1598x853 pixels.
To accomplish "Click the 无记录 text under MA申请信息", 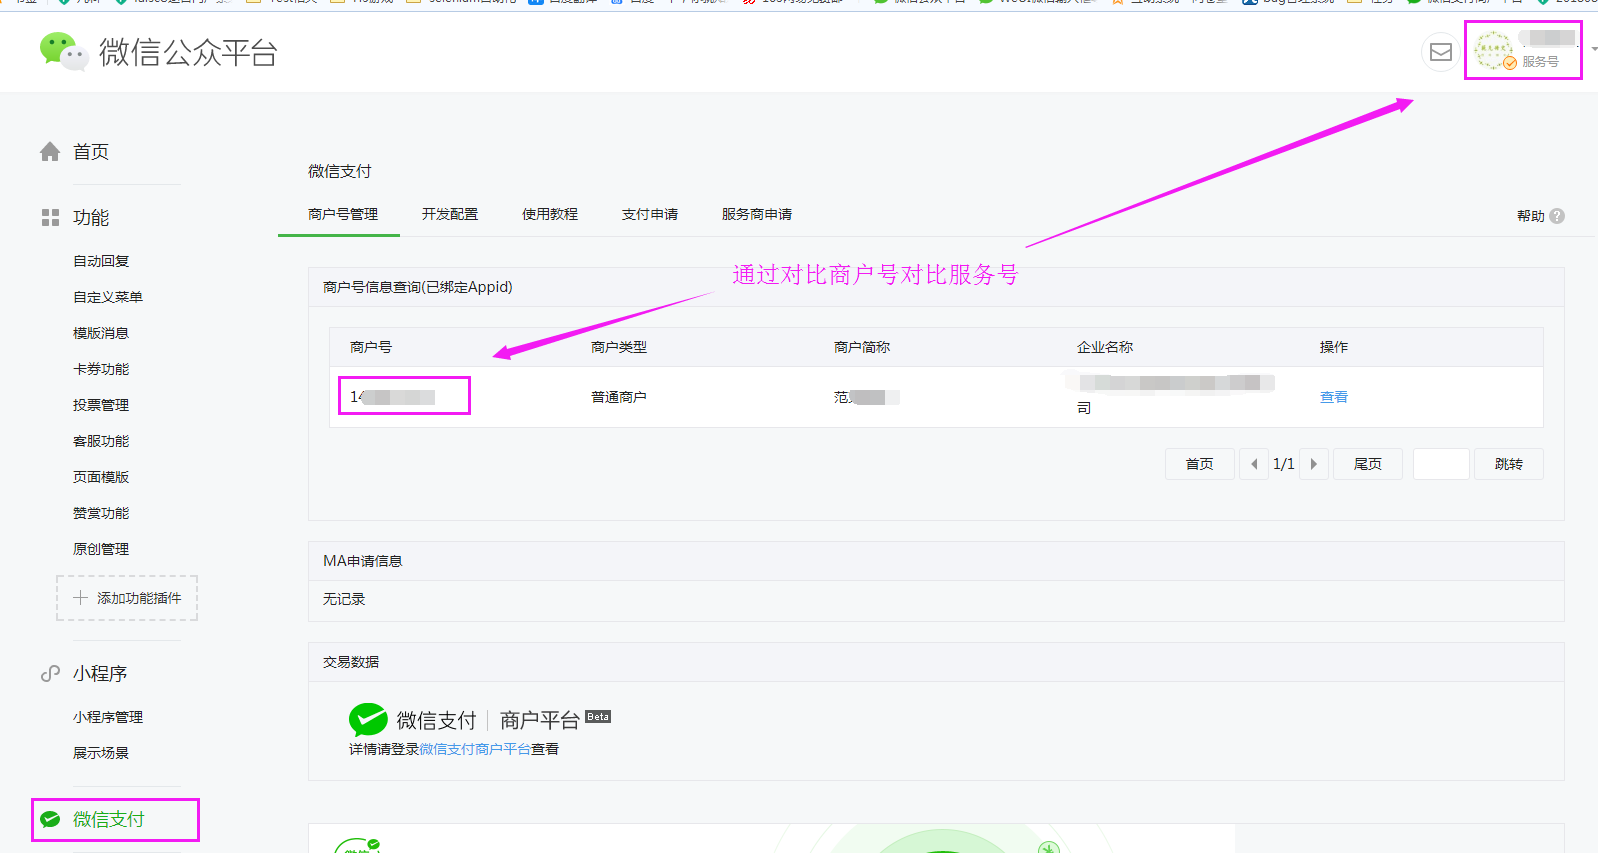I will [x=344, y=599].
